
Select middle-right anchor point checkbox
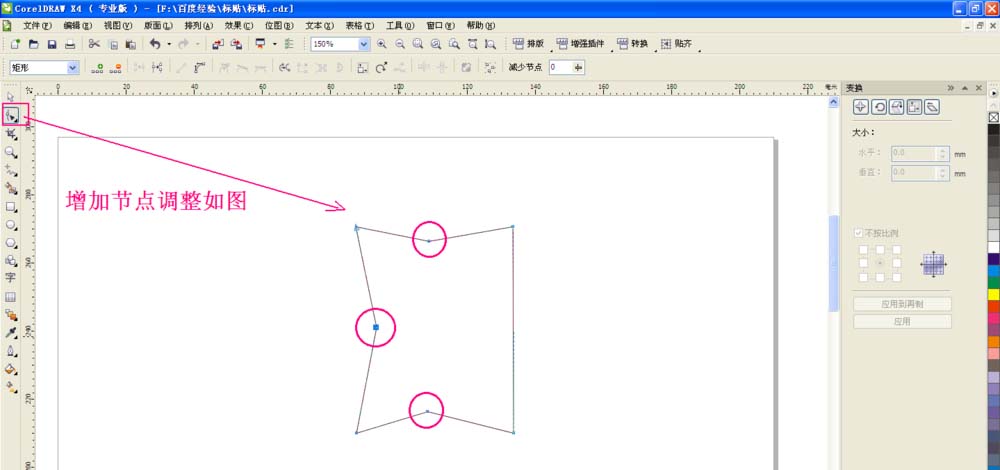tap(897, 263)
